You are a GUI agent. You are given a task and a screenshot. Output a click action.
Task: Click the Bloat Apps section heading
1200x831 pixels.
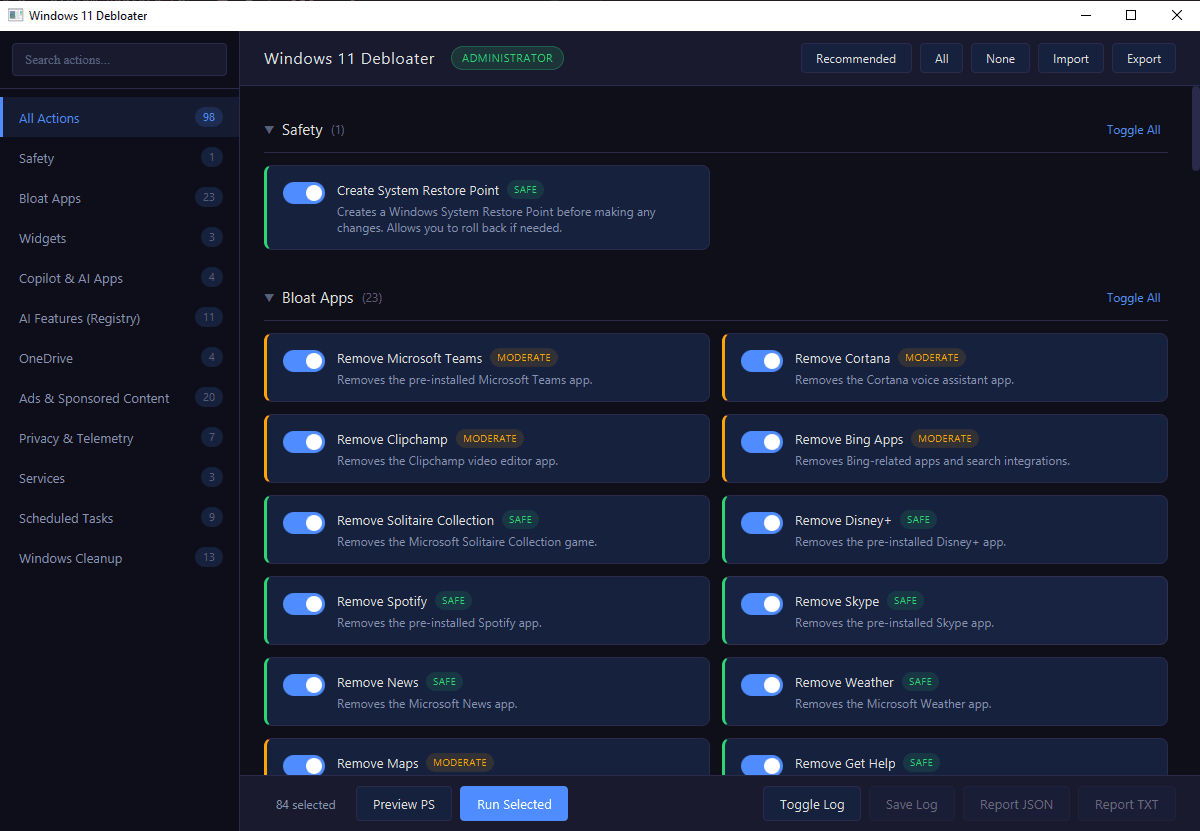318,298
